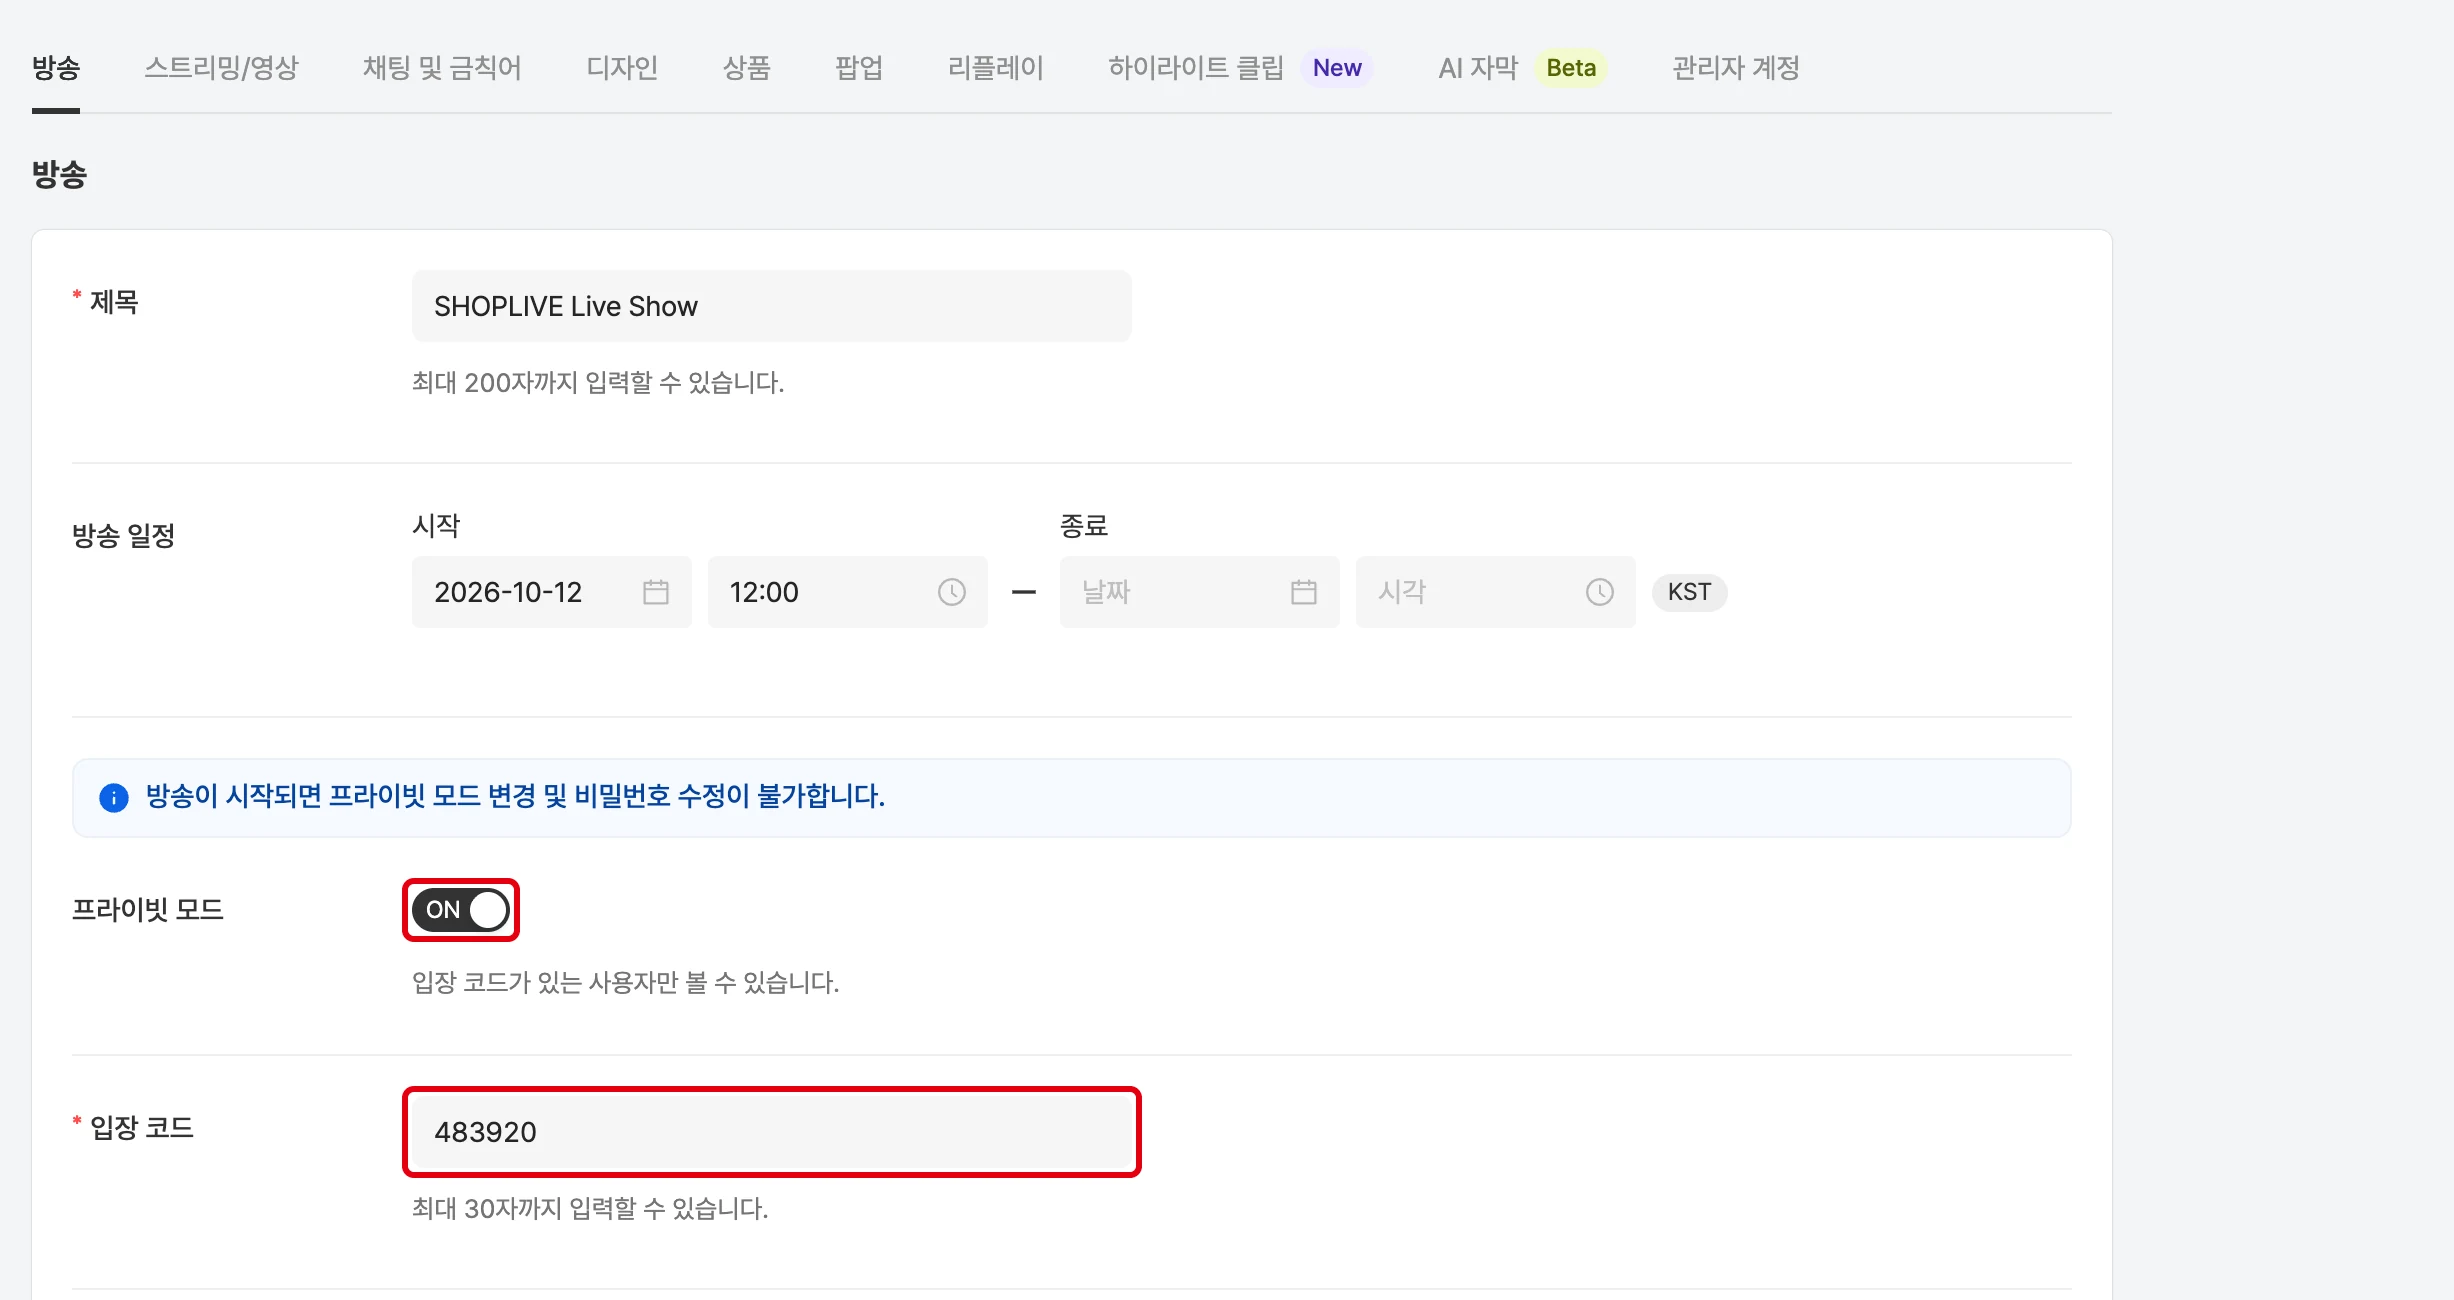2454x1300 pixels.
Task: Open the 하이라이트 클립 tab
Action: (x=1196, y=68)
